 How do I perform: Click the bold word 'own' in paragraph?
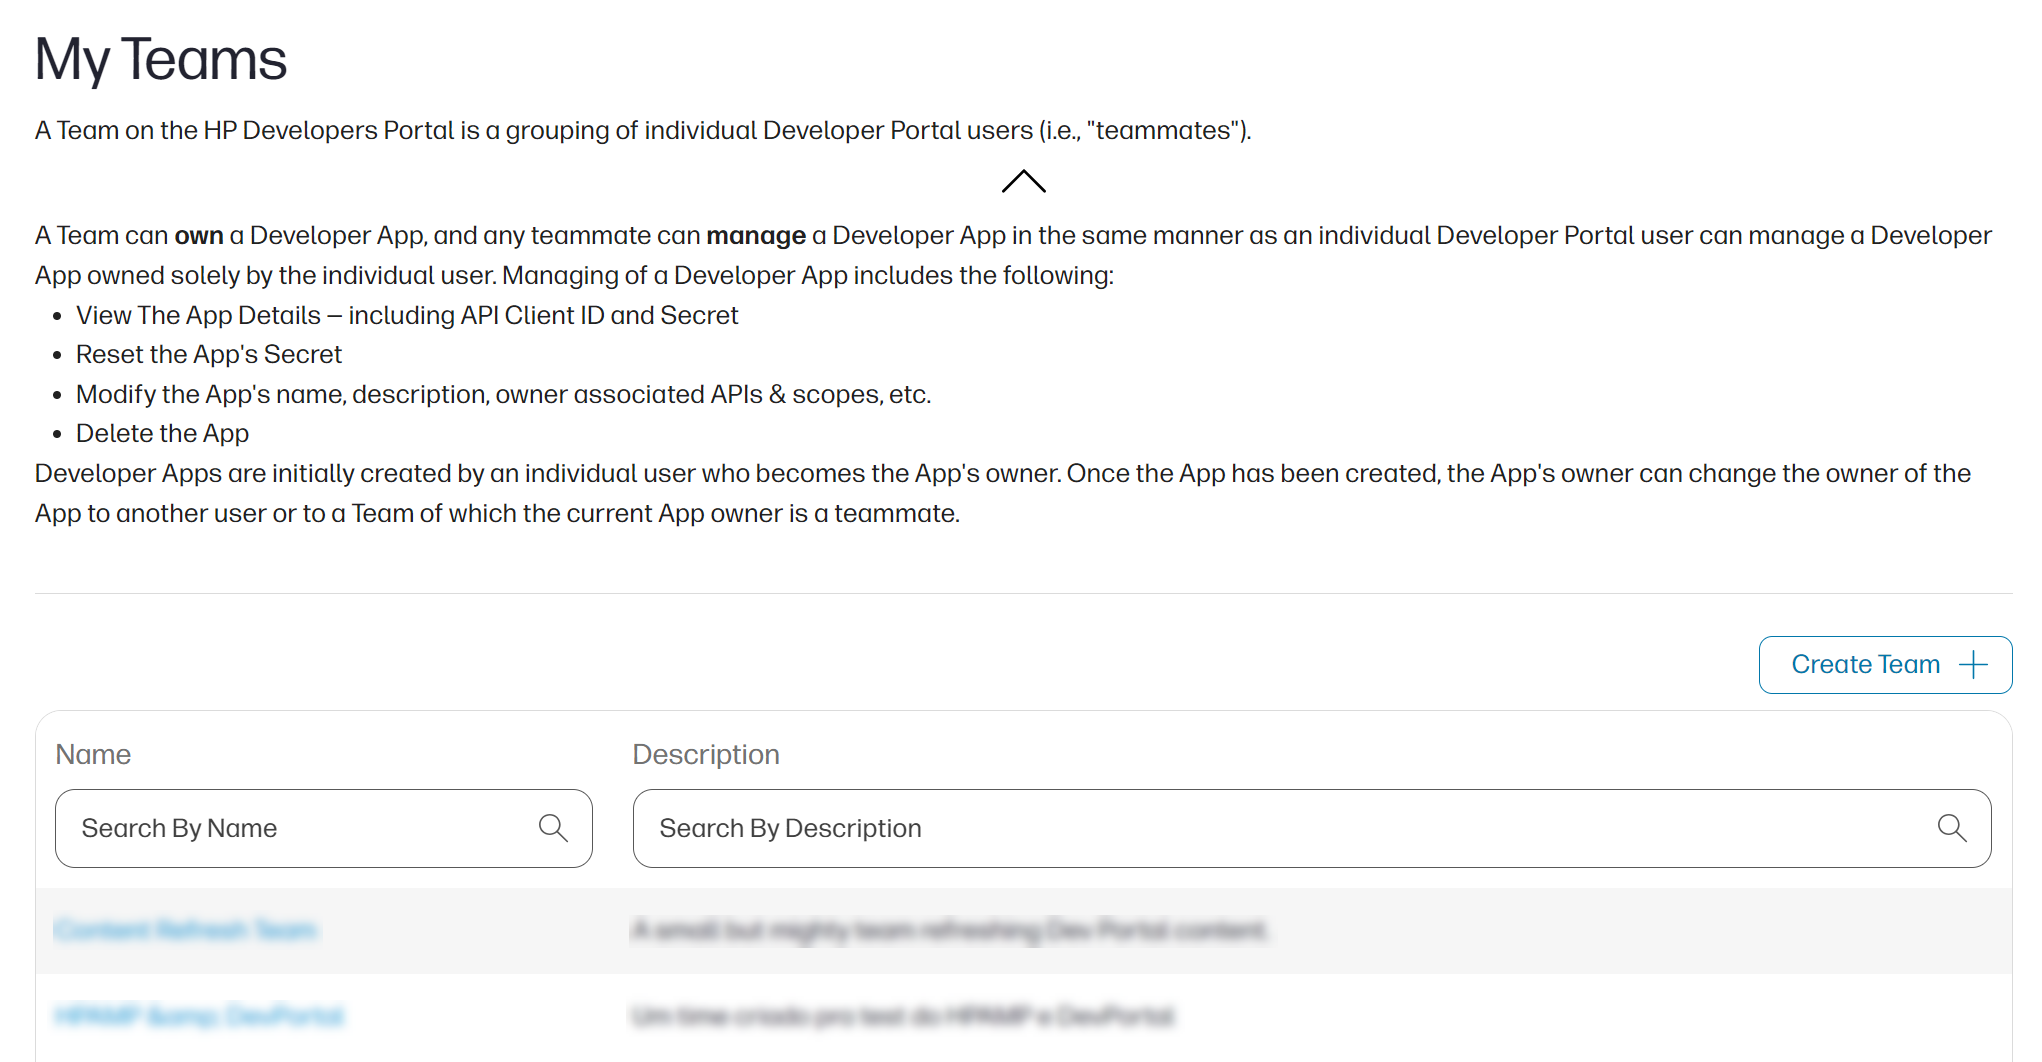pyautogui.click(x=199, y=236)
